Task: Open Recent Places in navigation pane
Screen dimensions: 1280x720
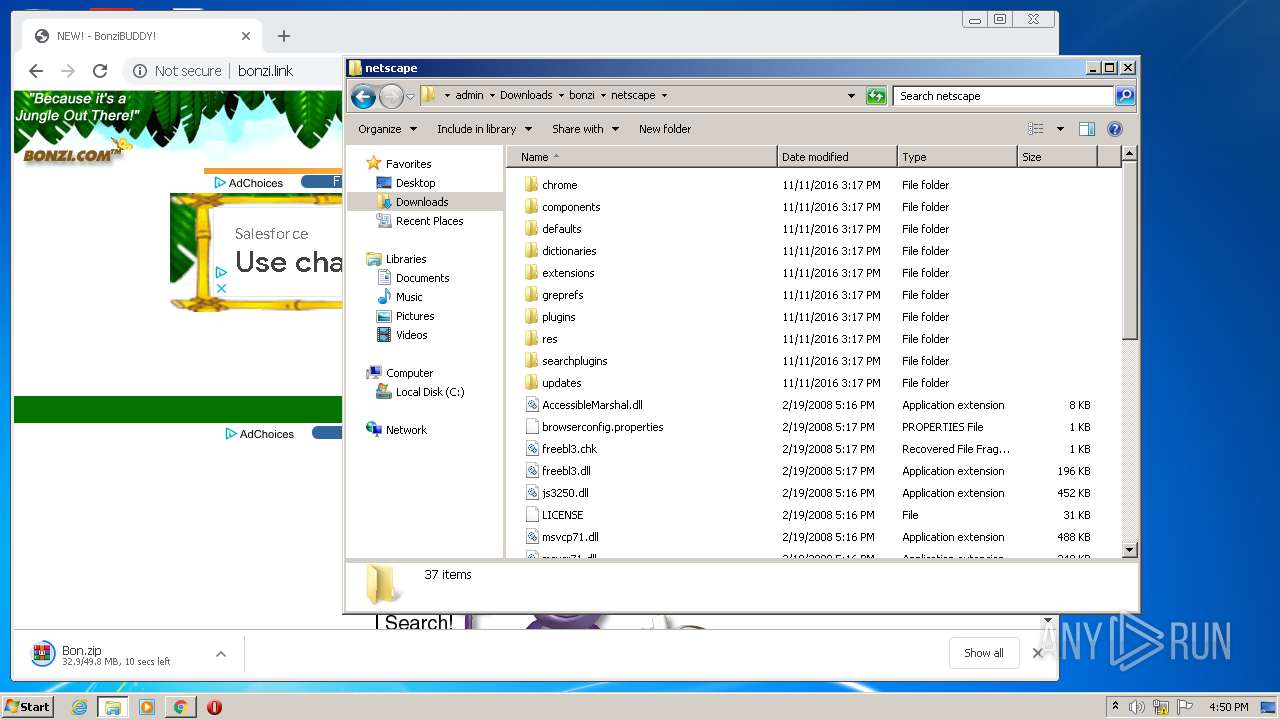Action: 429,221
